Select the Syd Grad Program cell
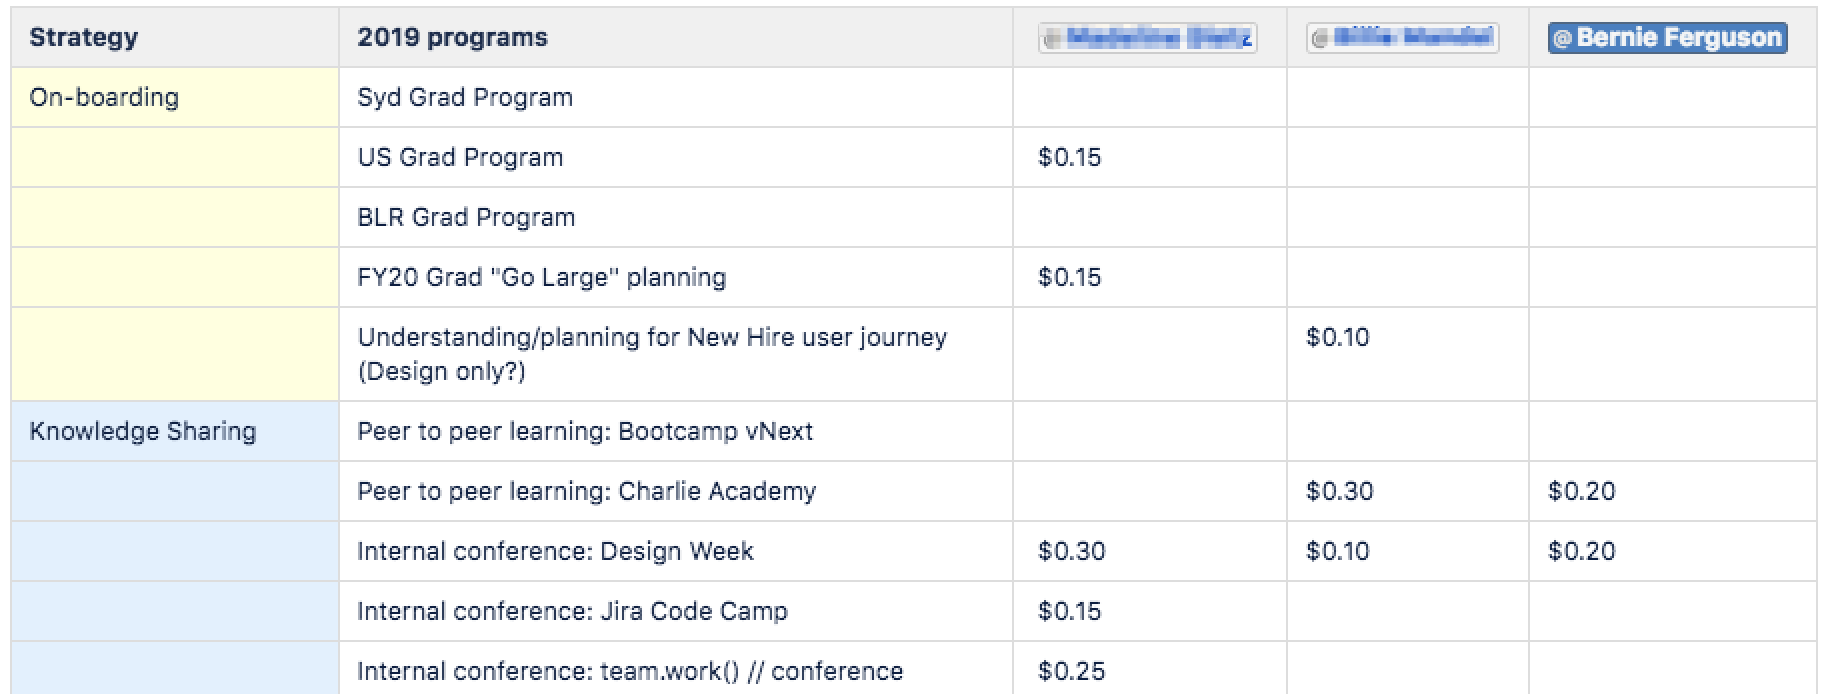1840x694 pixels. (676, 97)
